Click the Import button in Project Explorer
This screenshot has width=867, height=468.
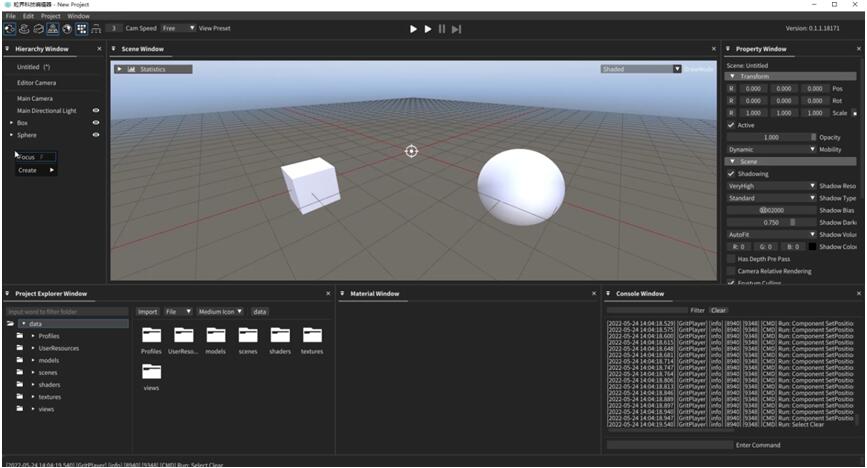(148, 311)
